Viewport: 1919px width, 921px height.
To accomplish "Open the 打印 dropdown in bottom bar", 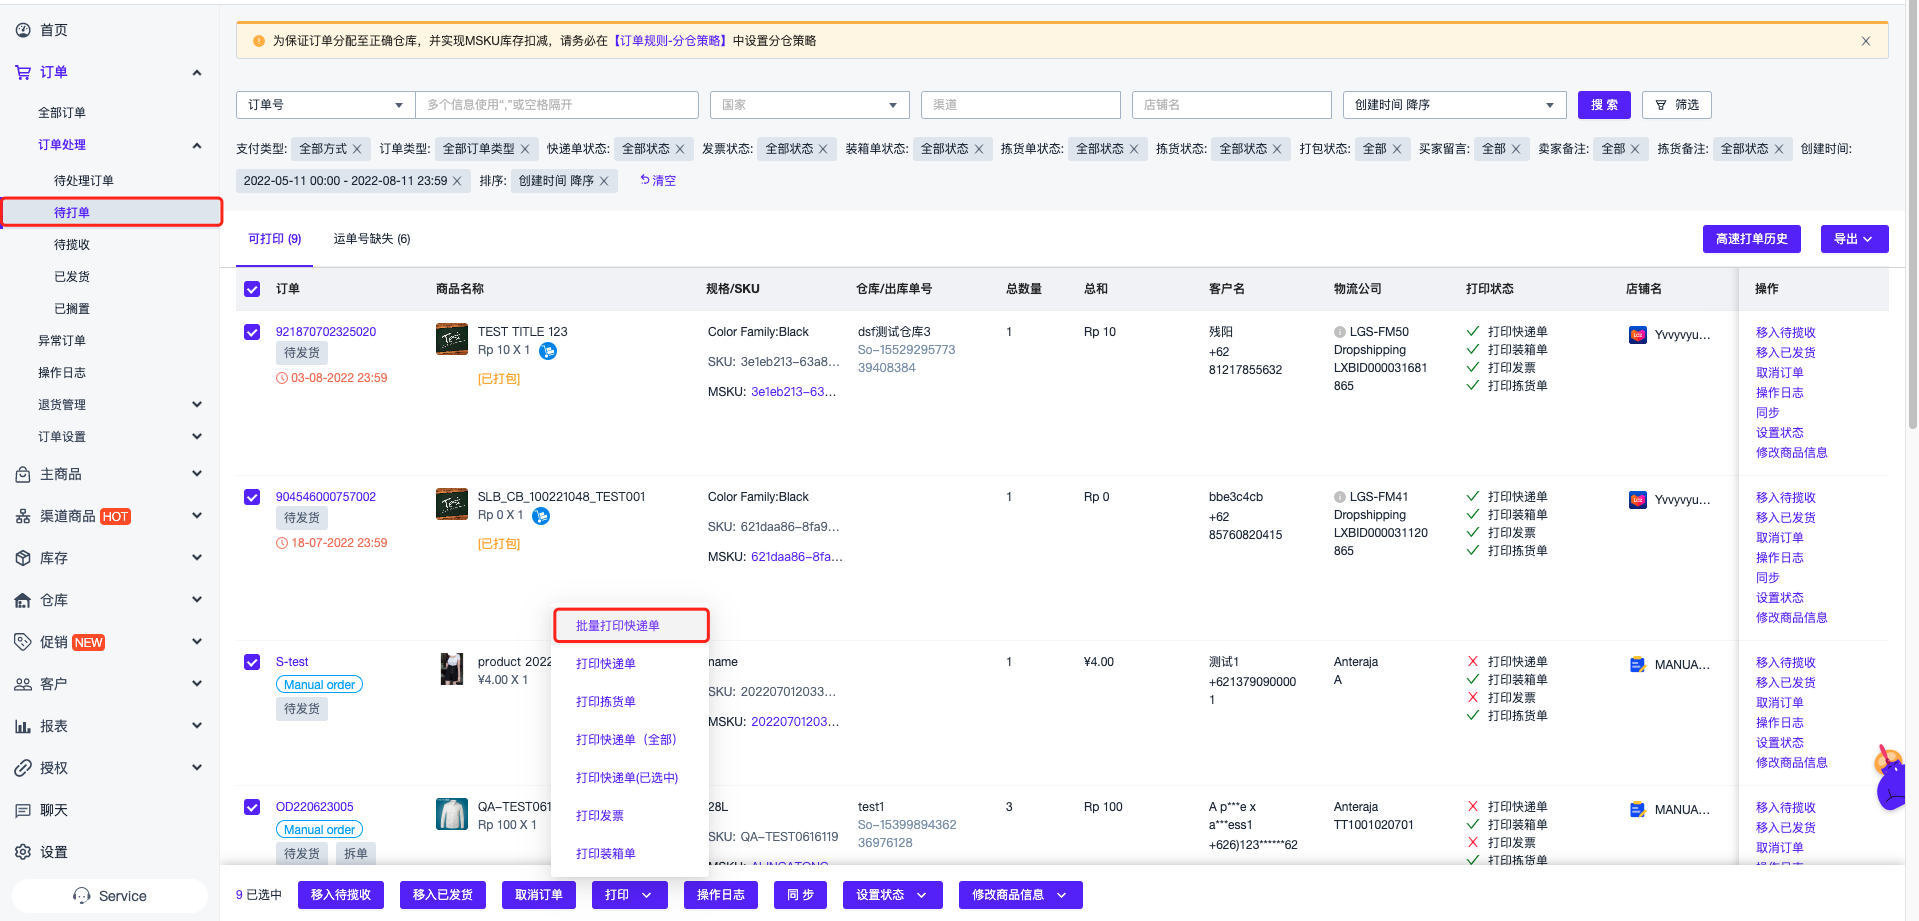I will (x=629, y=895).
